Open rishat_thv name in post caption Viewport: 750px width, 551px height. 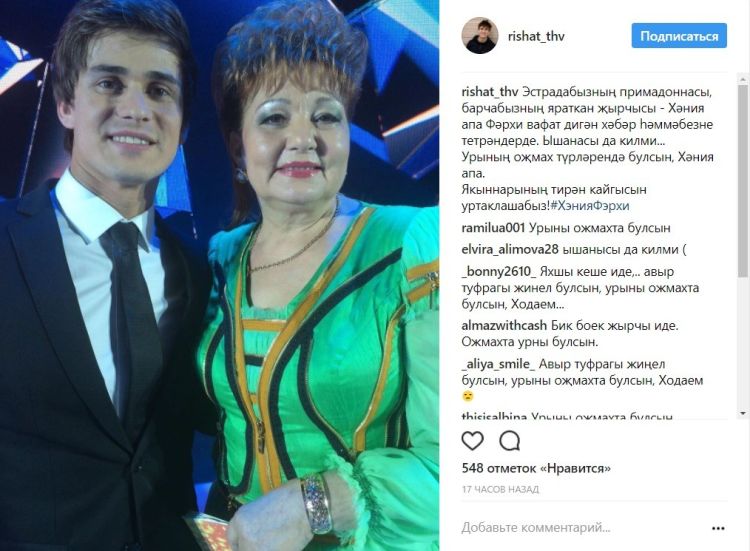[490, 92]
